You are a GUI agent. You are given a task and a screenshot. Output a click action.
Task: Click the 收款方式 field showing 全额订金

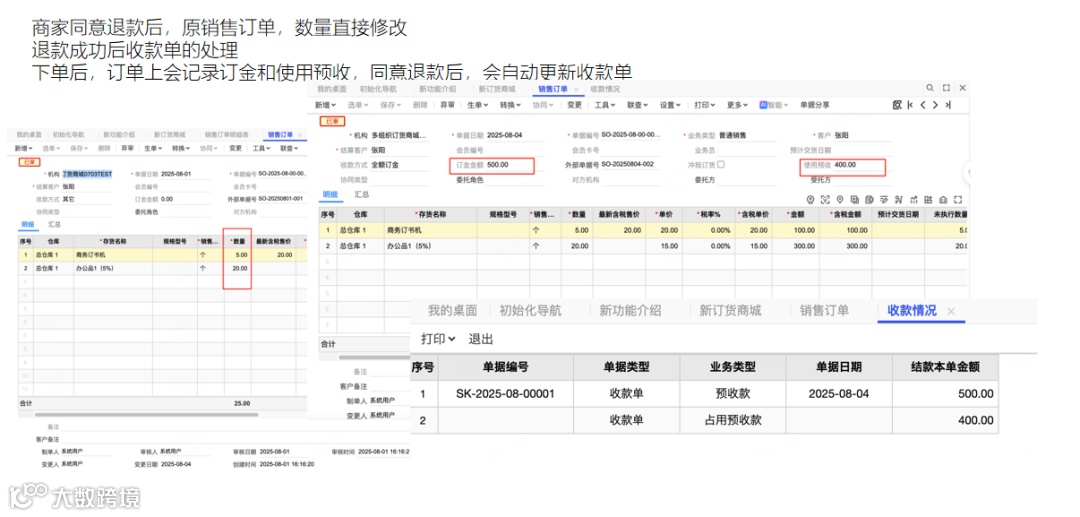(x=397, y=165)
